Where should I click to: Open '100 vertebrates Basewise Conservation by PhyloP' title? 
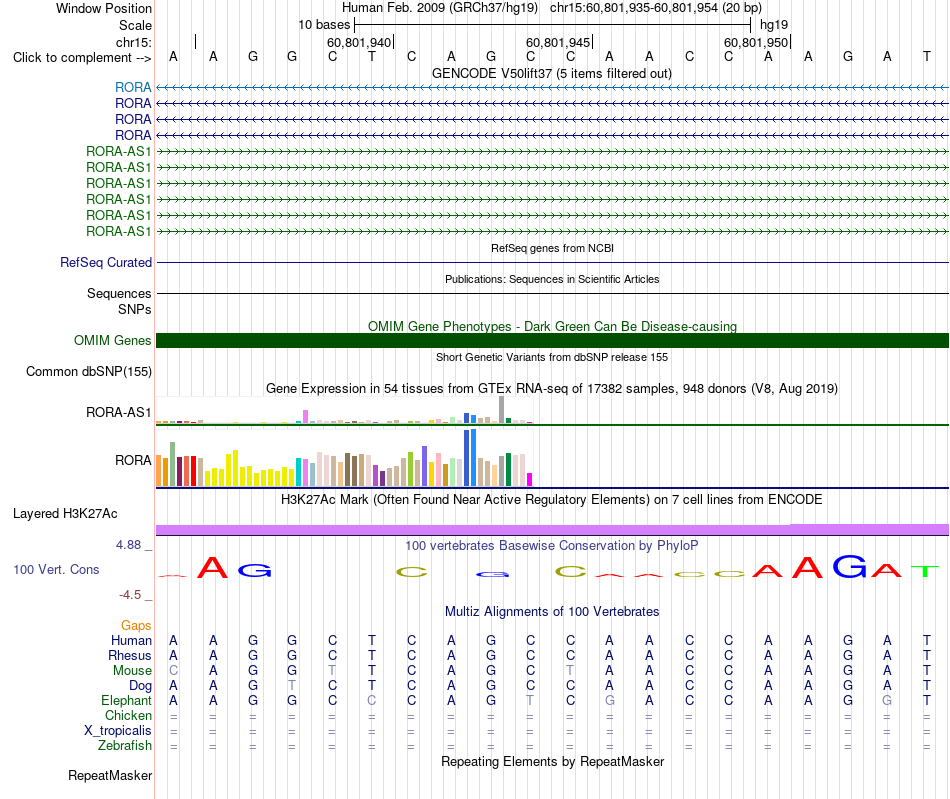[552, 546]
